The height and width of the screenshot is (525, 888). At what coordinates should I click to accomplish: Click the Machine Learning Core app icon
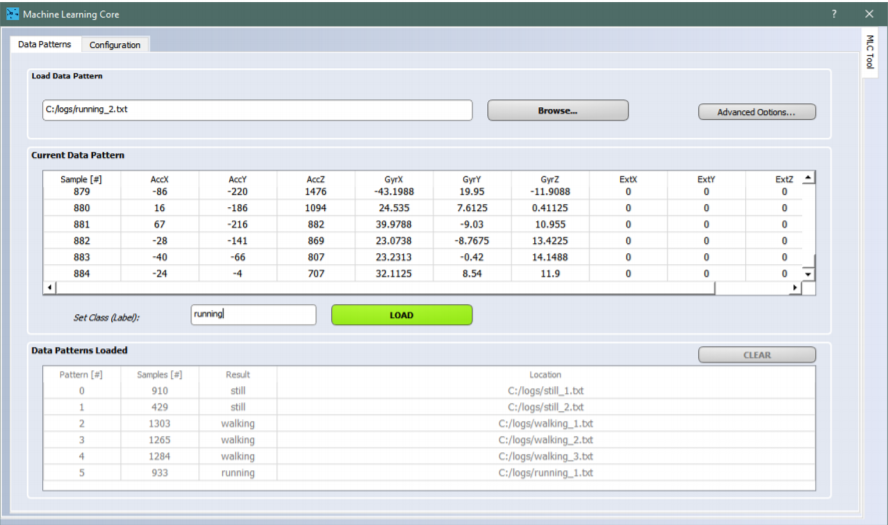[12, 14]
